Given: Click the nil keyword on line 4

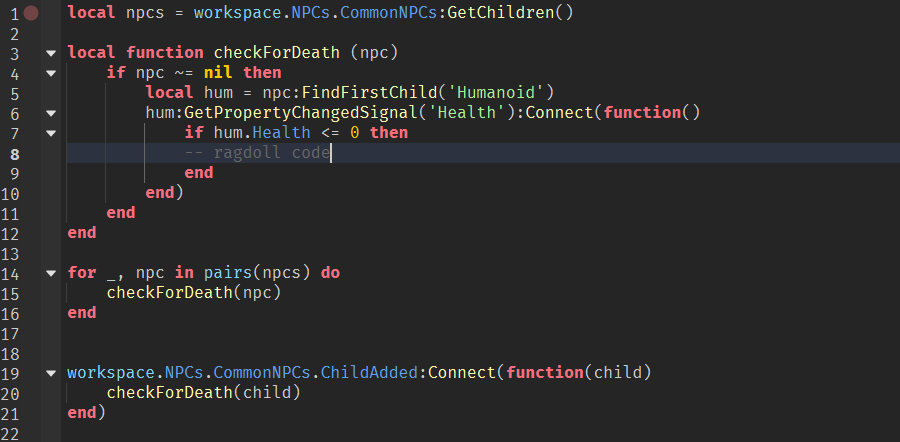Looking at the screenshot, I should [218, 73].
